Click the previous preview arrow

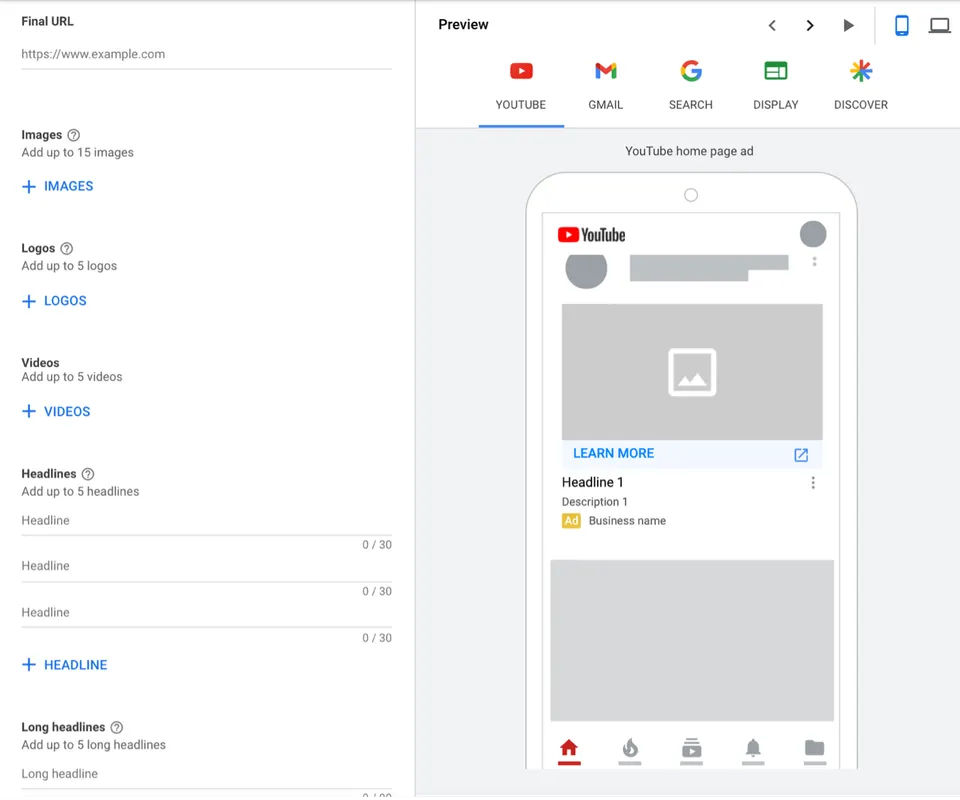tap(772, 25)
